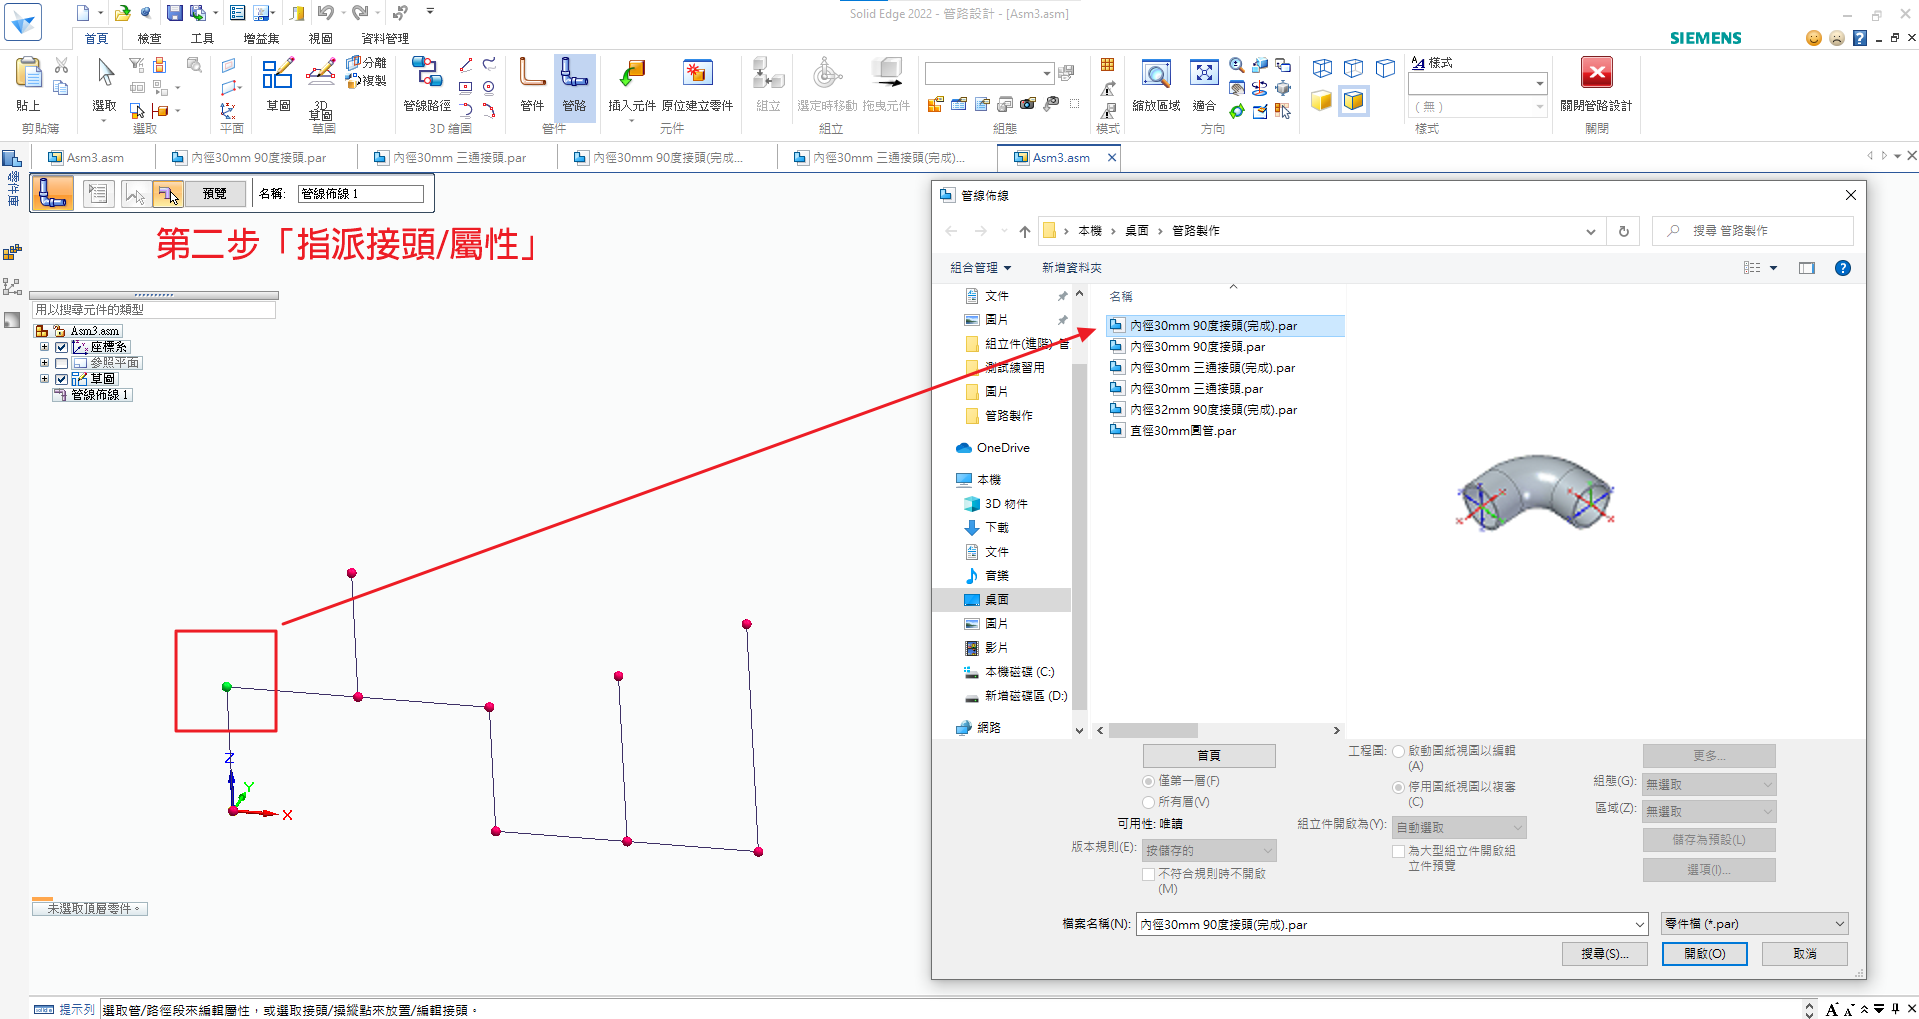Check 為大型組立件開啟組立件預覽 checkbox
The image size is (1919, 1019).
pos(1399,851)
